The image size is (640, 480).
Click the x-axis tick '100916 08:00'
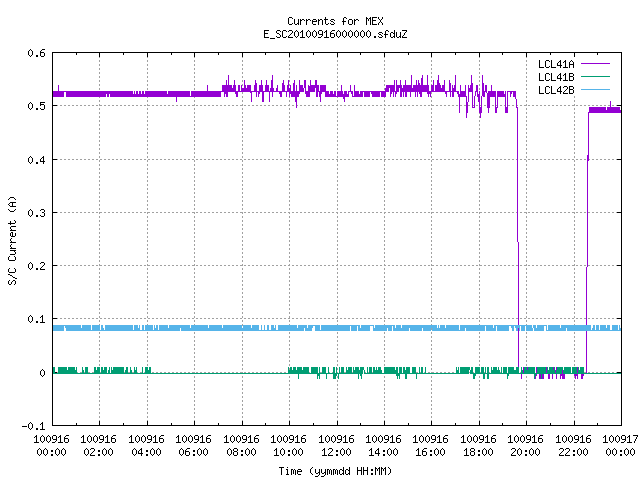[241, 446]
